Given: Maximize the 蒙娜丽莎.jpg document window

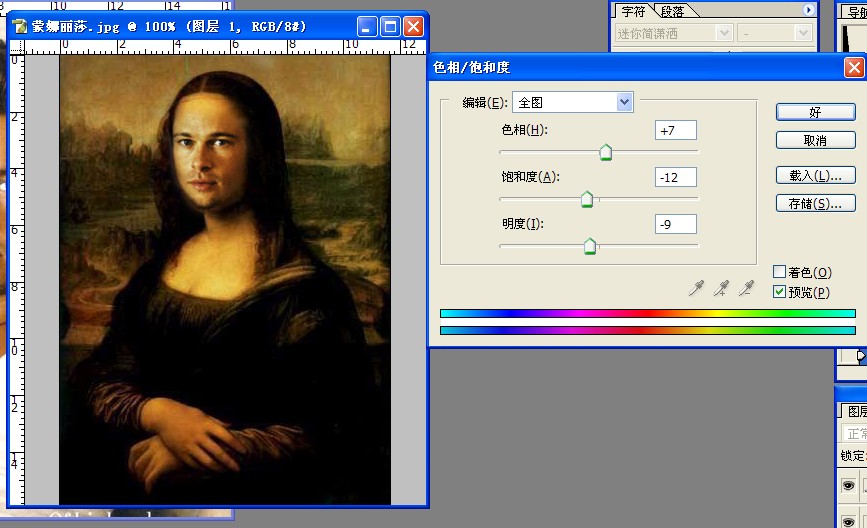Looking at the screenshot, I should (x=390, y=26).
